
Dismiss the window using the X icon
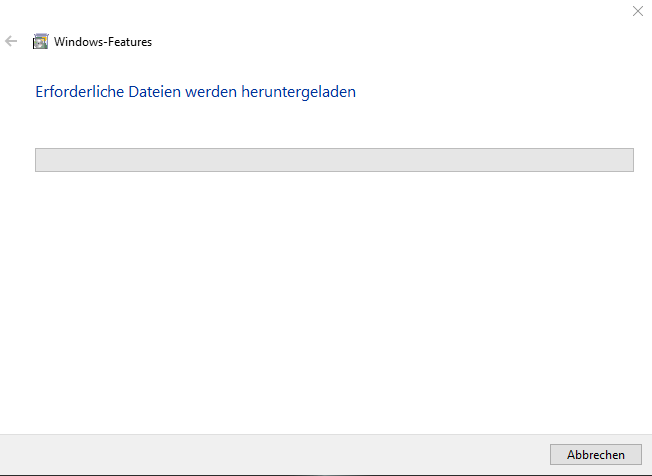pyautogui.click(x=637, y=11)
